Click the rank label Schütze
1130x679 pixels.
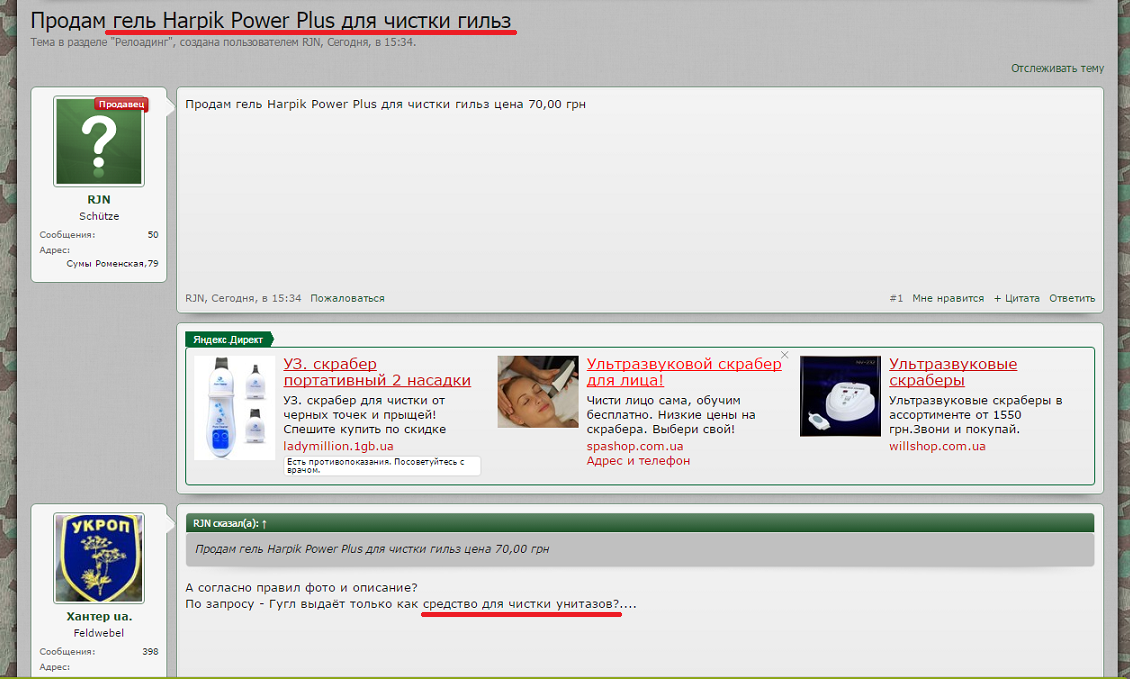pos(99,216)
